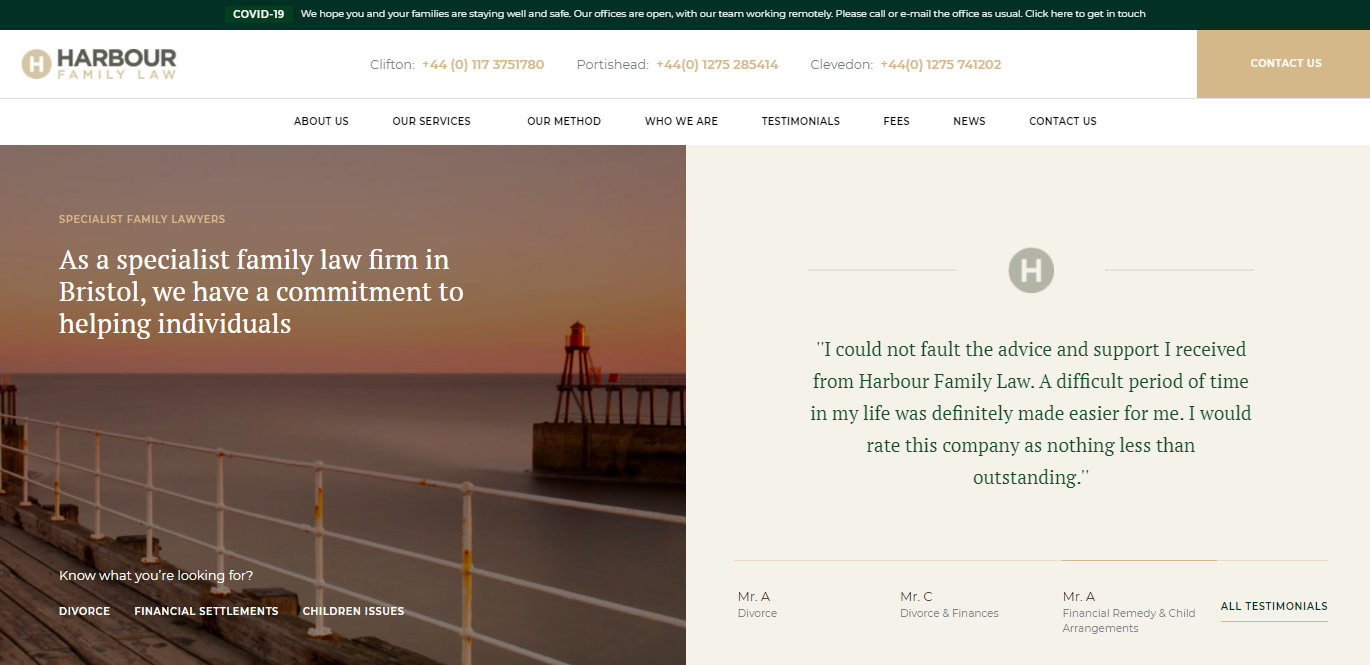Open the Testimonials menu item
1370x665 pixels.
[x=801, y=121]
